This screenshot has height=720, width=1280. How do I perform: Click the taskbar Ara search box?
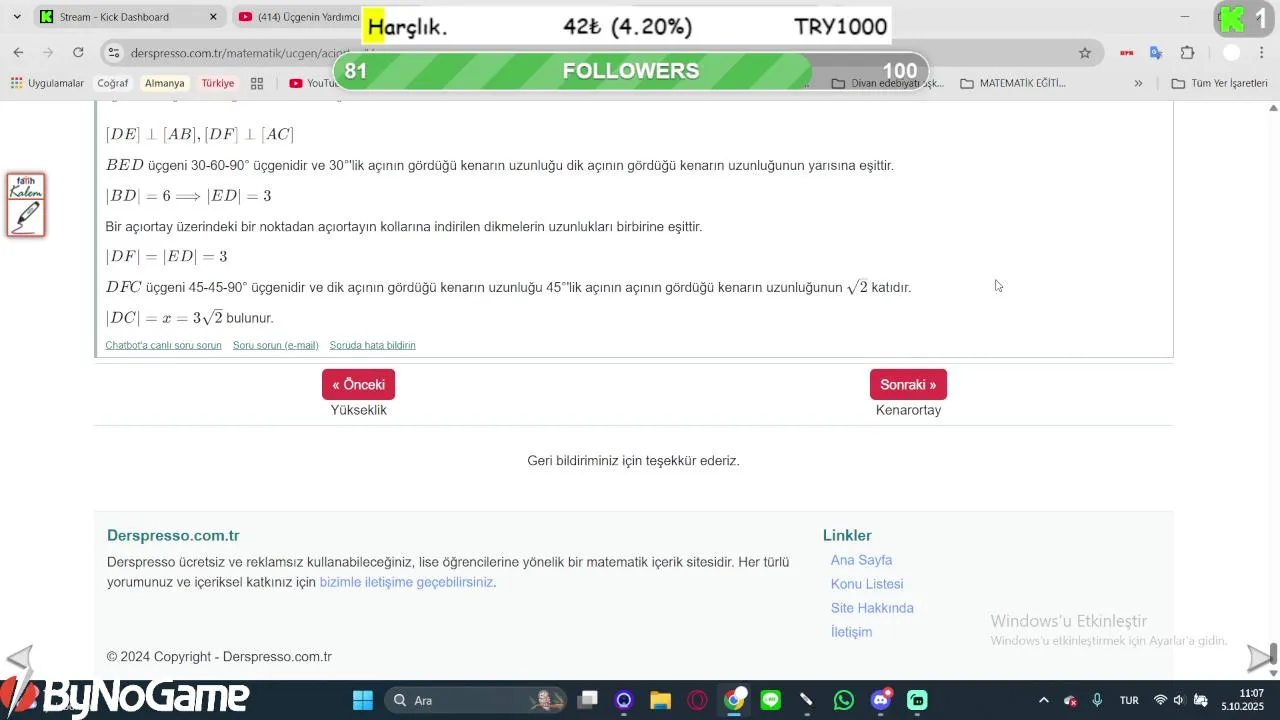click(x=475, y=700)
